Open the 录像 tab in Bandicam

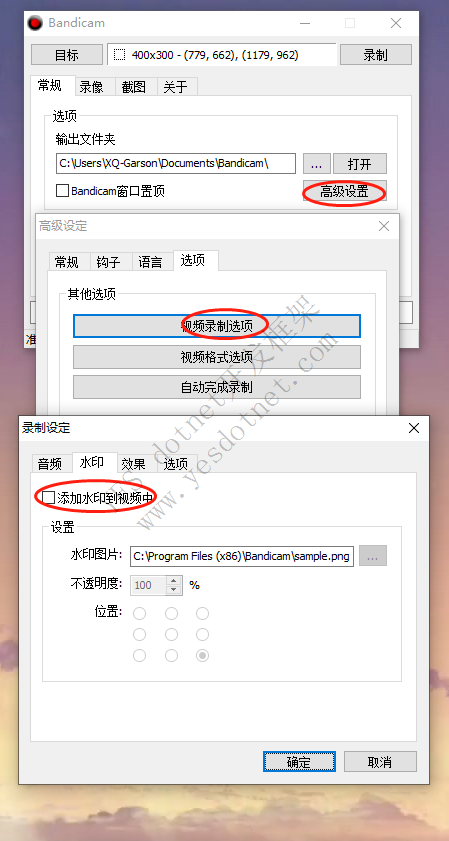tap(91, 87)
